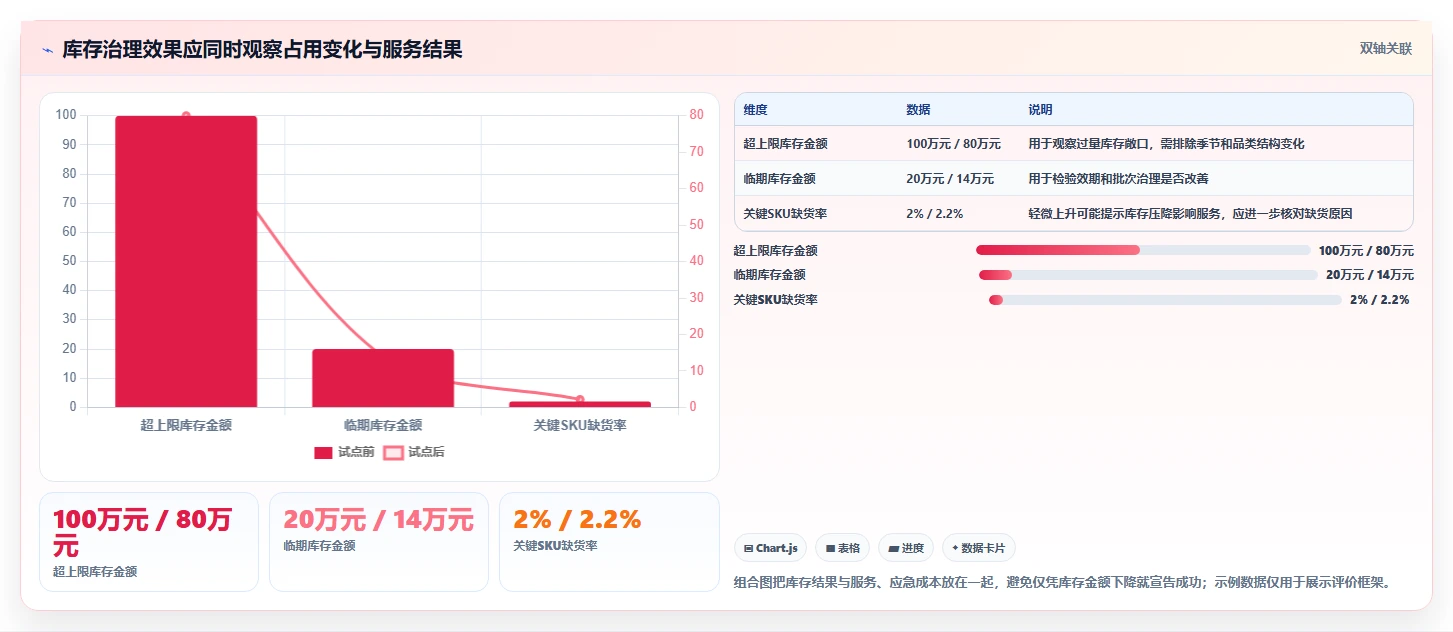Click progress value 2% / 2.2% at bar end
Screen dimensions: 1453x632
pos(1379,300)
